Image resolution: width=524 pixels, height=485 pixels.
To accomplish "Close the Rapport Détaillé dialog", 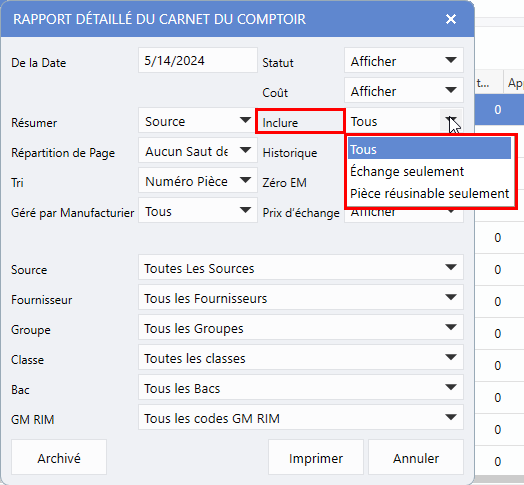I will pos(451,19).
